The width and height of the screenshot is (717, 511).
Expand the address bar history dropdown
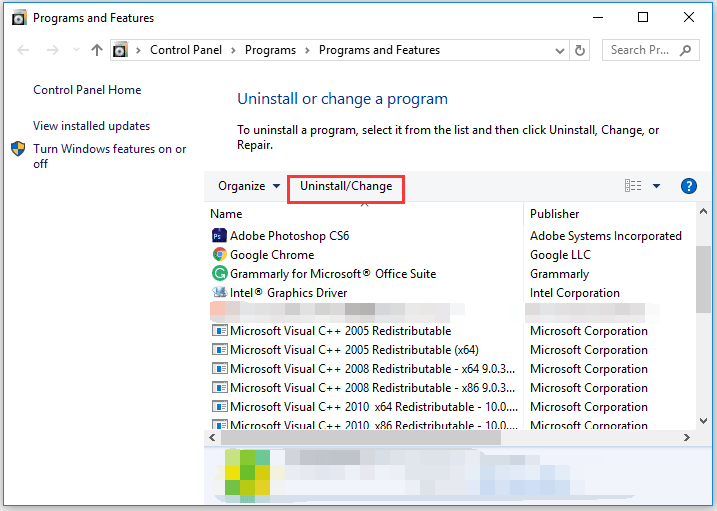tap(559, 51)
